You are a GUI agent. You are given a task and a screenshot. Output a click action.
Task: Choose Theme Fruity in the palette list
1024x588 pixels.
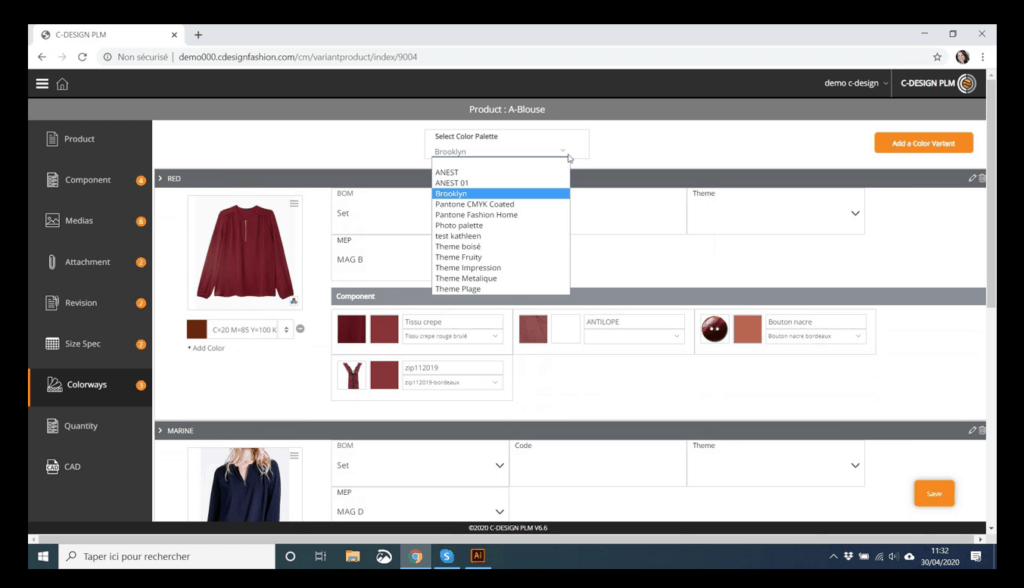pyautogui.click(x=458, y=257)
